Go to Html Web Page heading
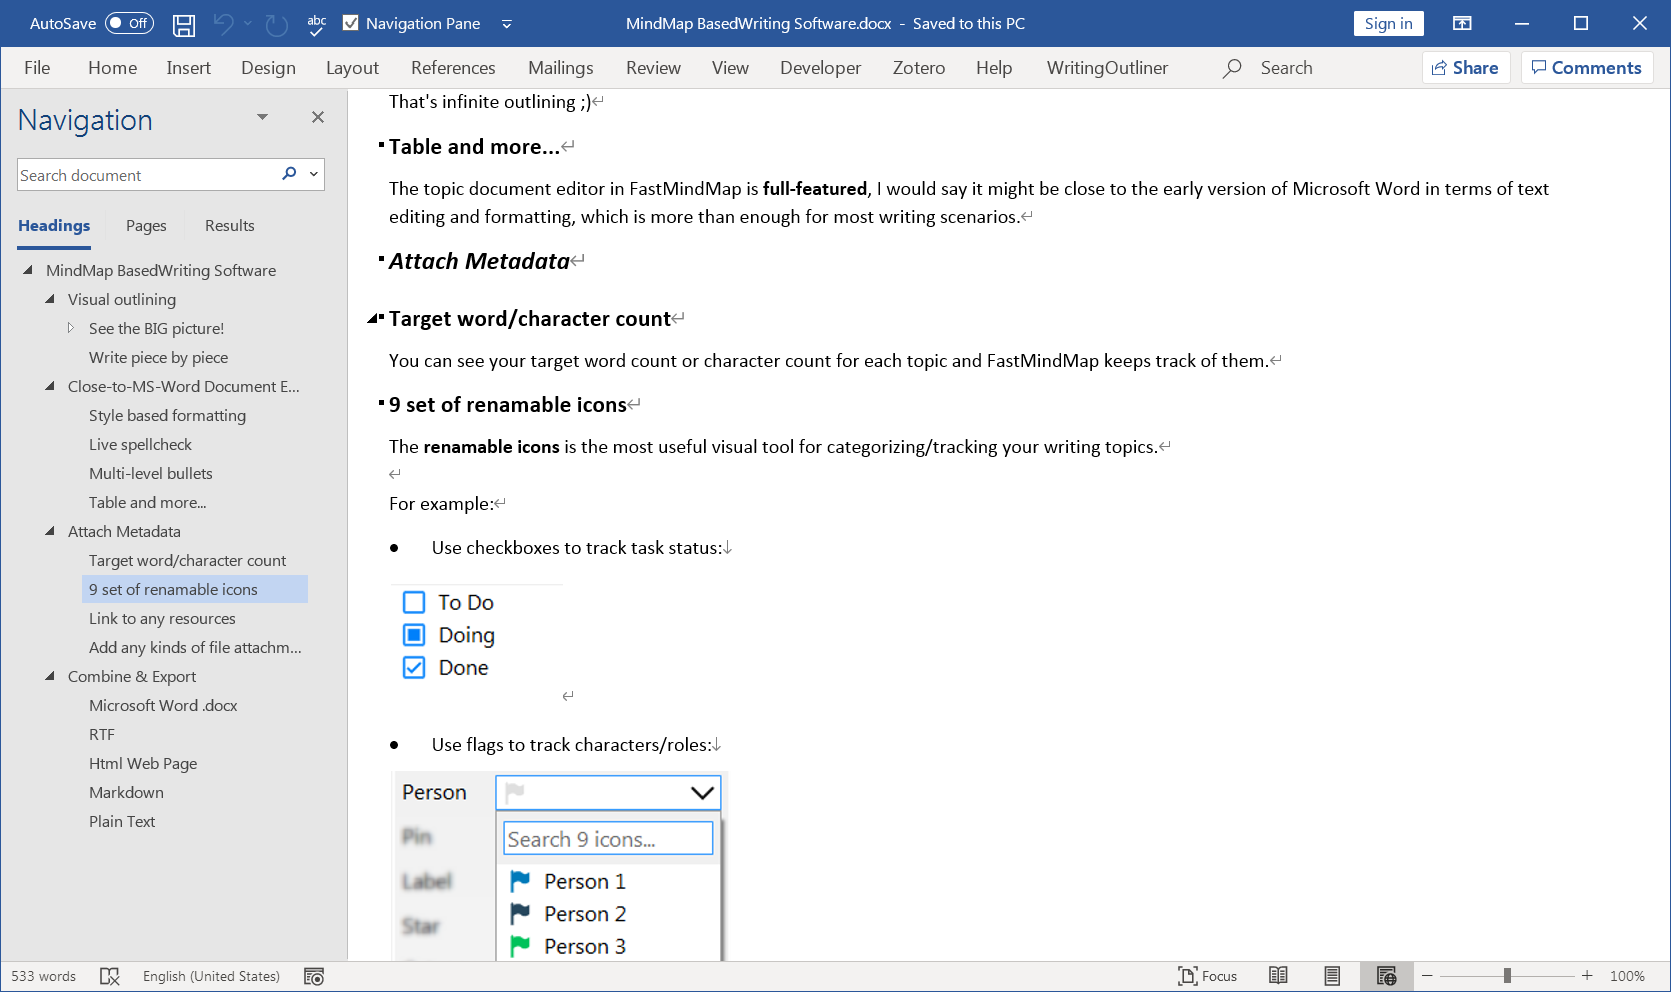 (x=143, y=763)
